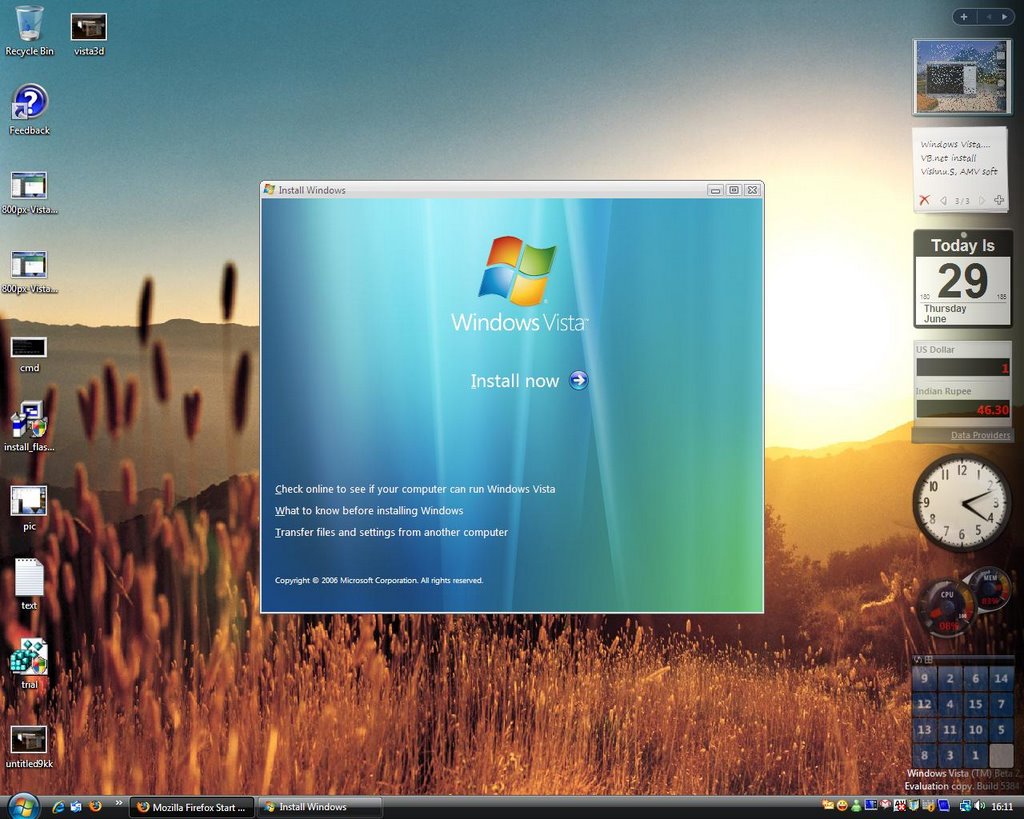Open What to know before installing Windows
Viewport: 1024px width, 819px height.
369,511
